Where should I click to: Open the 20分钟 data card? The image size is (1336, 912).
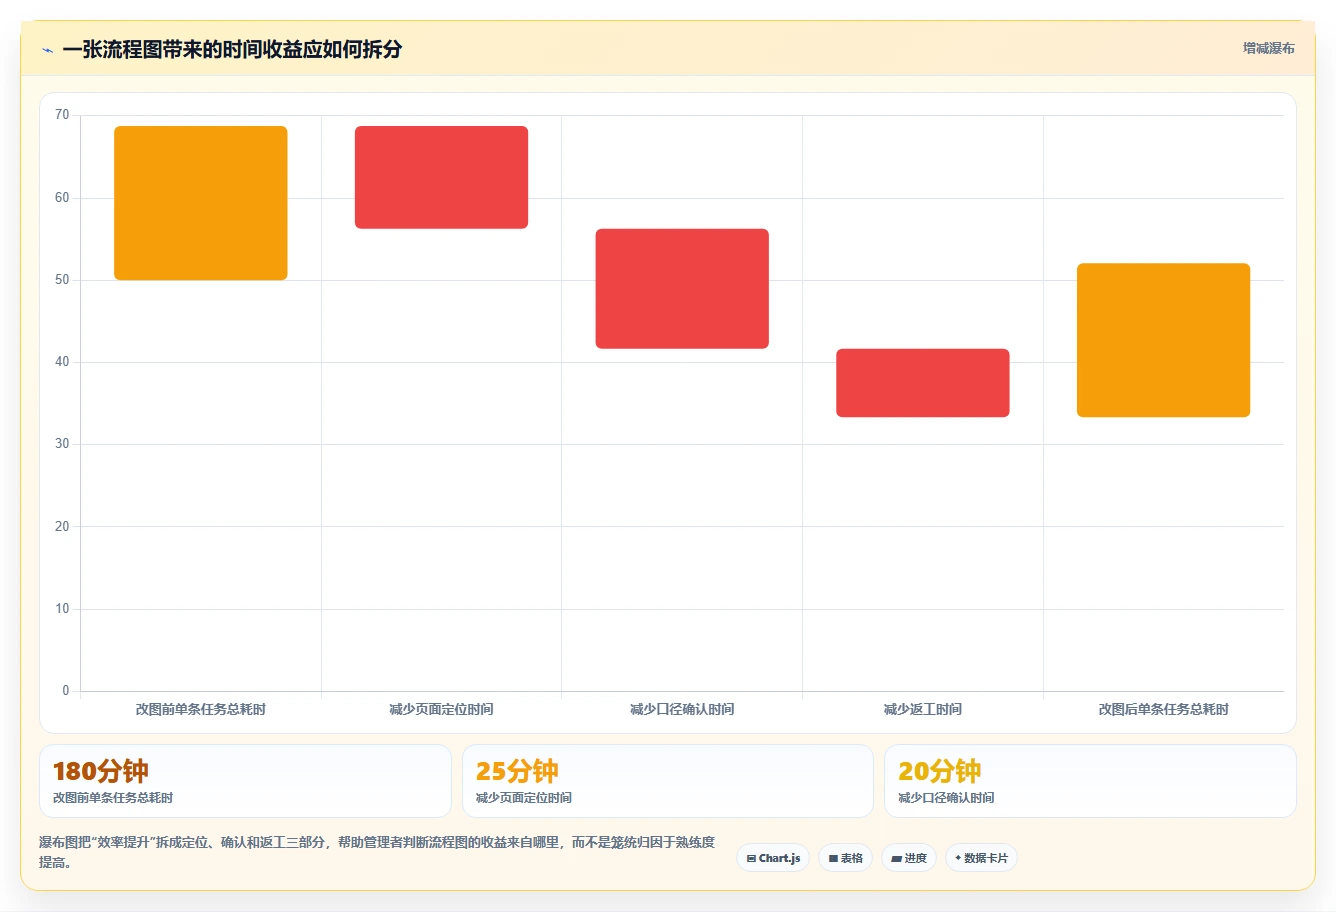coord(1090,781)
